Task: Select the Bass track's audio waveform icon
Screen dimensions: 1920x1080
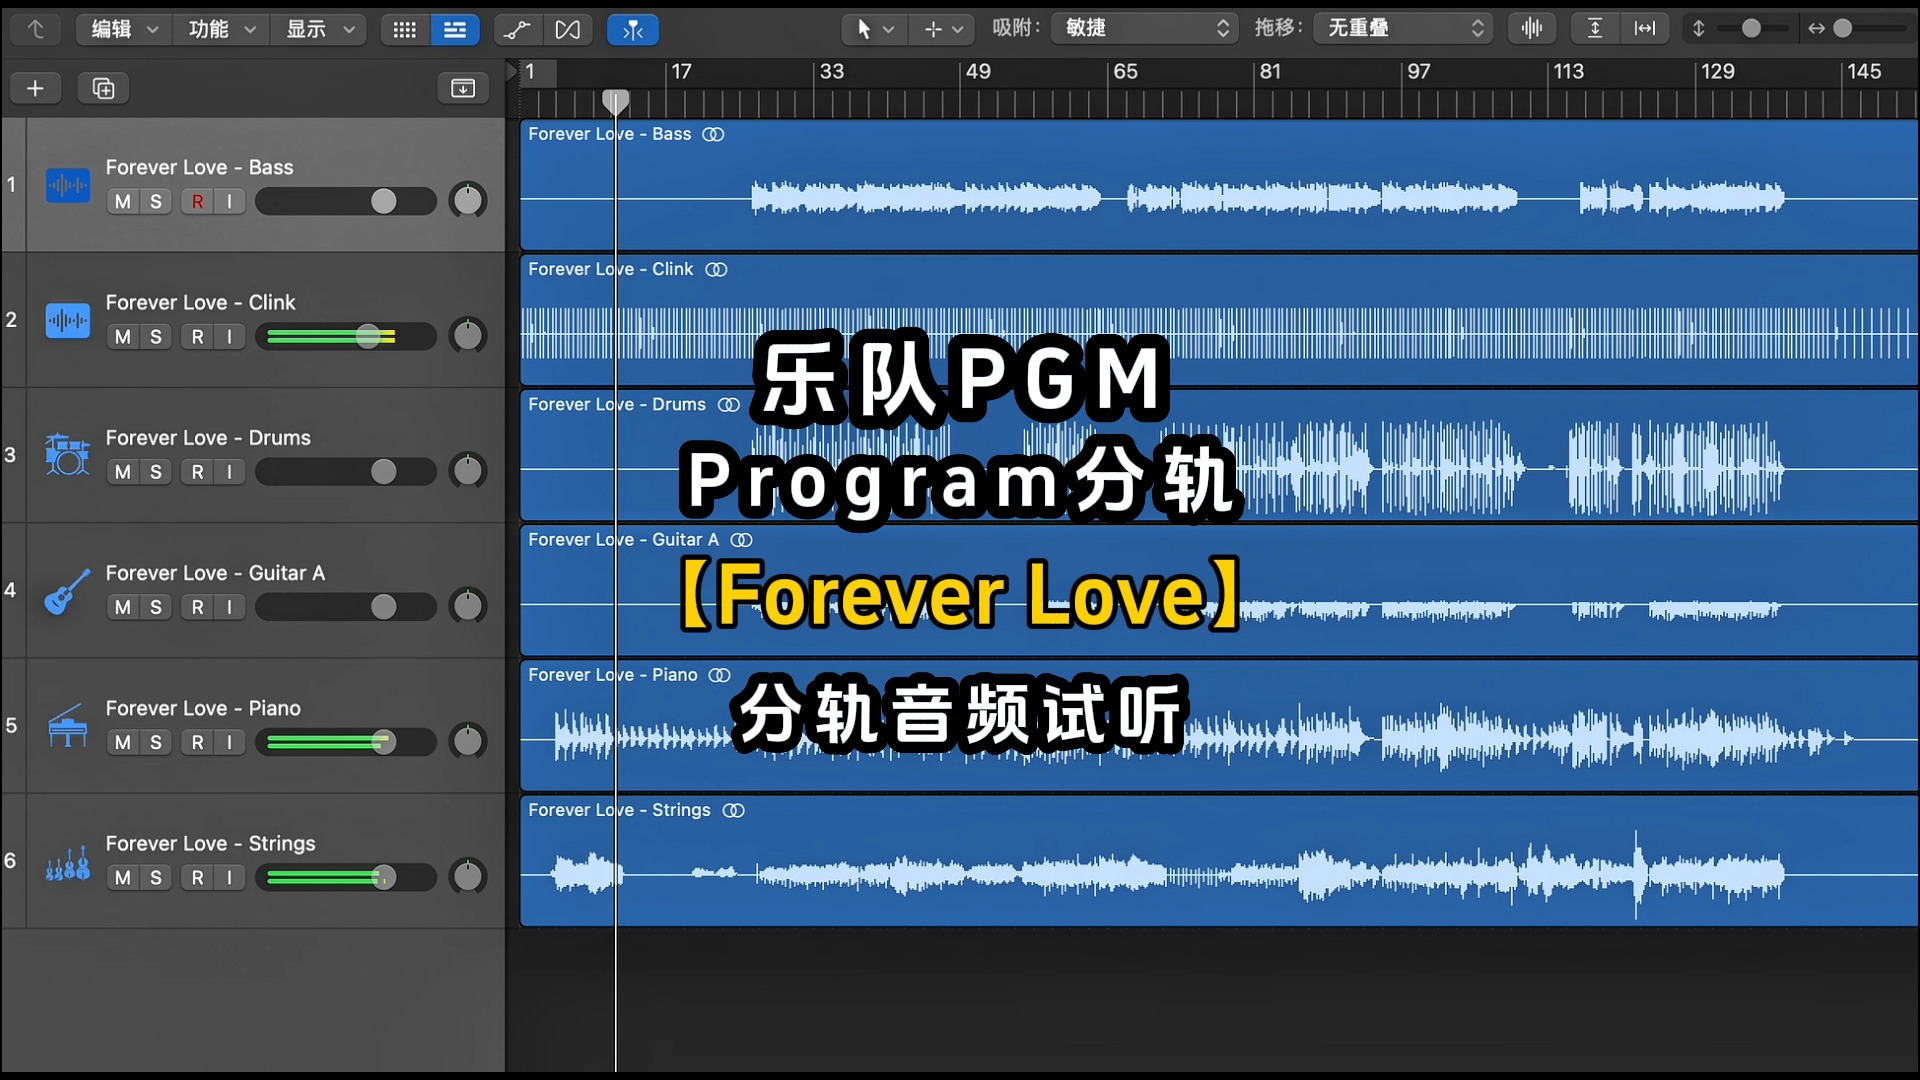Action: [x=67, y=185]
